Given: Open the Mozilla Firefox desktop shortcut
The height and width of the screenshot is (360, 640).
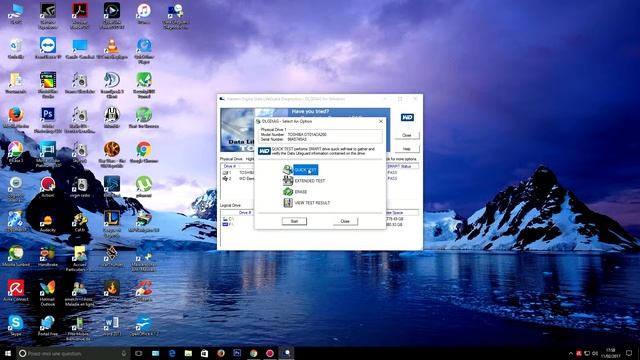Looking at the screenshot, I should [x=16, y=118].
